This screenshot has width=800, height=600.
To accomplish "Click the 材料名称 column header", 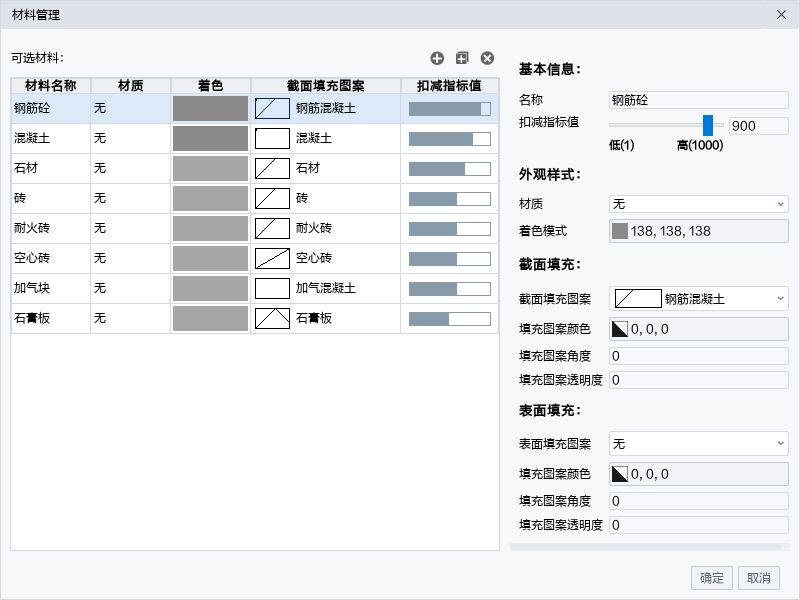I will [x=51, y=86].
